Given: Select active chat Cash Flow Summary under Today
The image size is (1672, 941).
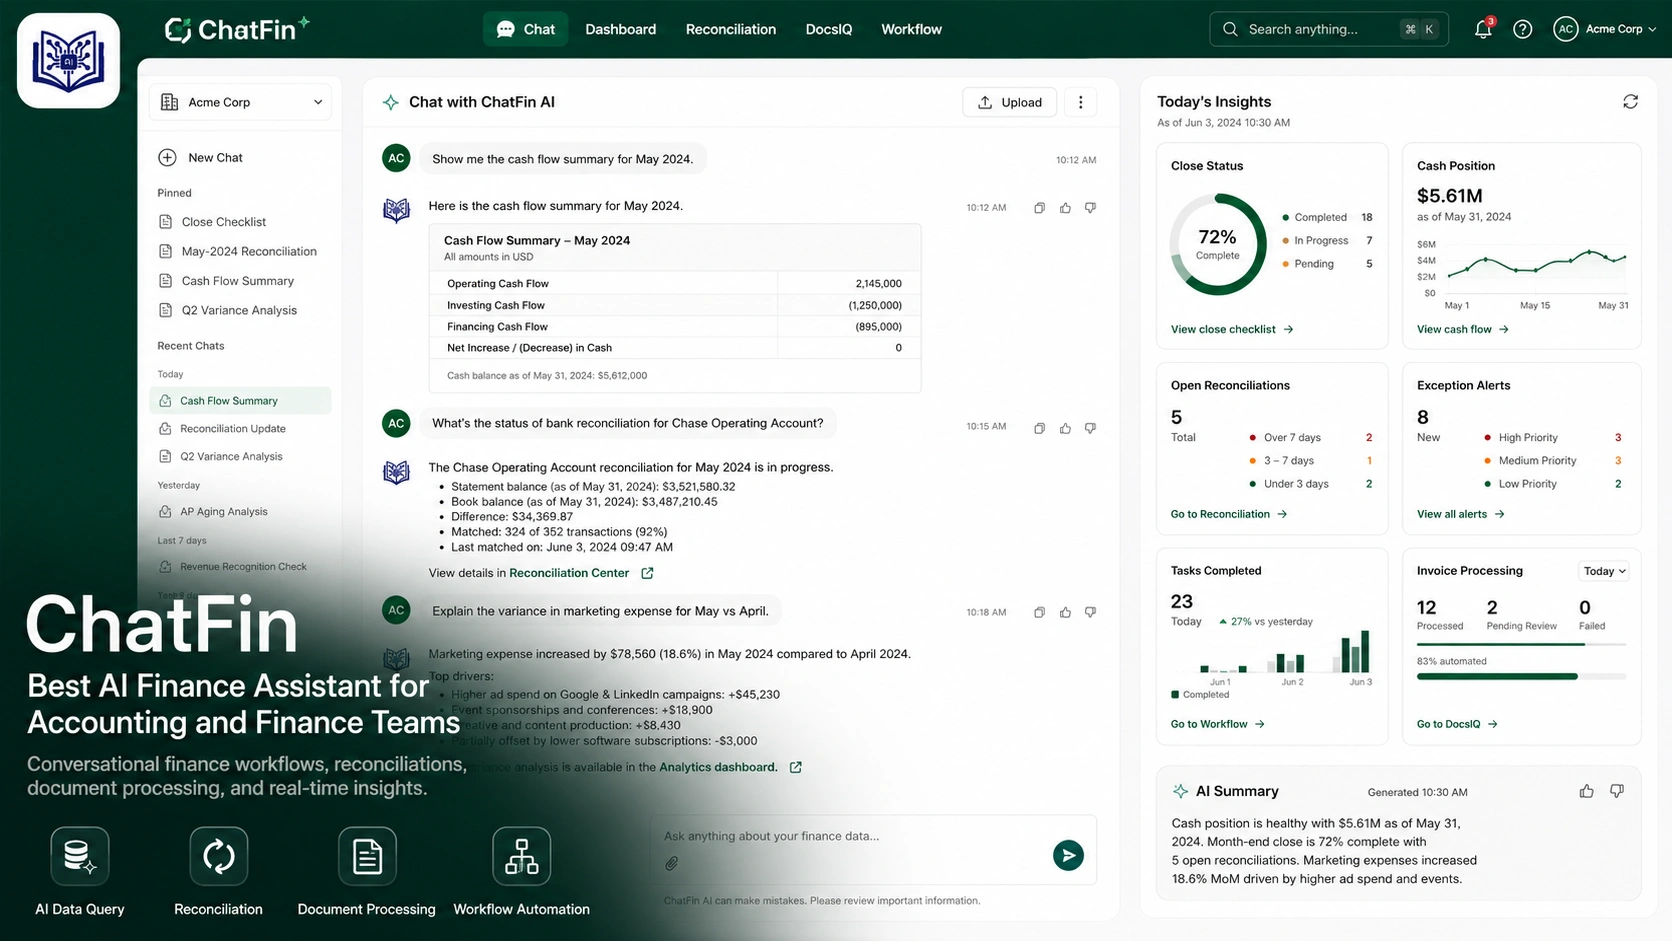Looking at the screenshot, I should [x=241, y=401].
